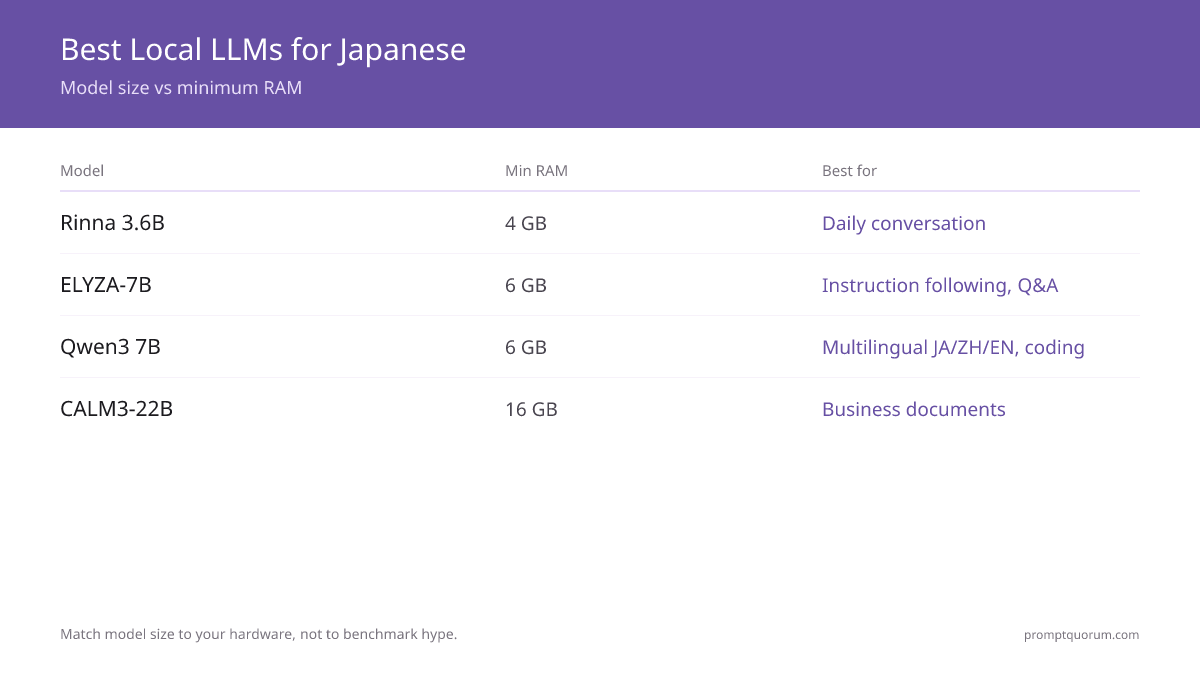1200x675 pixels.
Task: Select the 'Qwen3 7B' model cell
Action: point(110,347)
